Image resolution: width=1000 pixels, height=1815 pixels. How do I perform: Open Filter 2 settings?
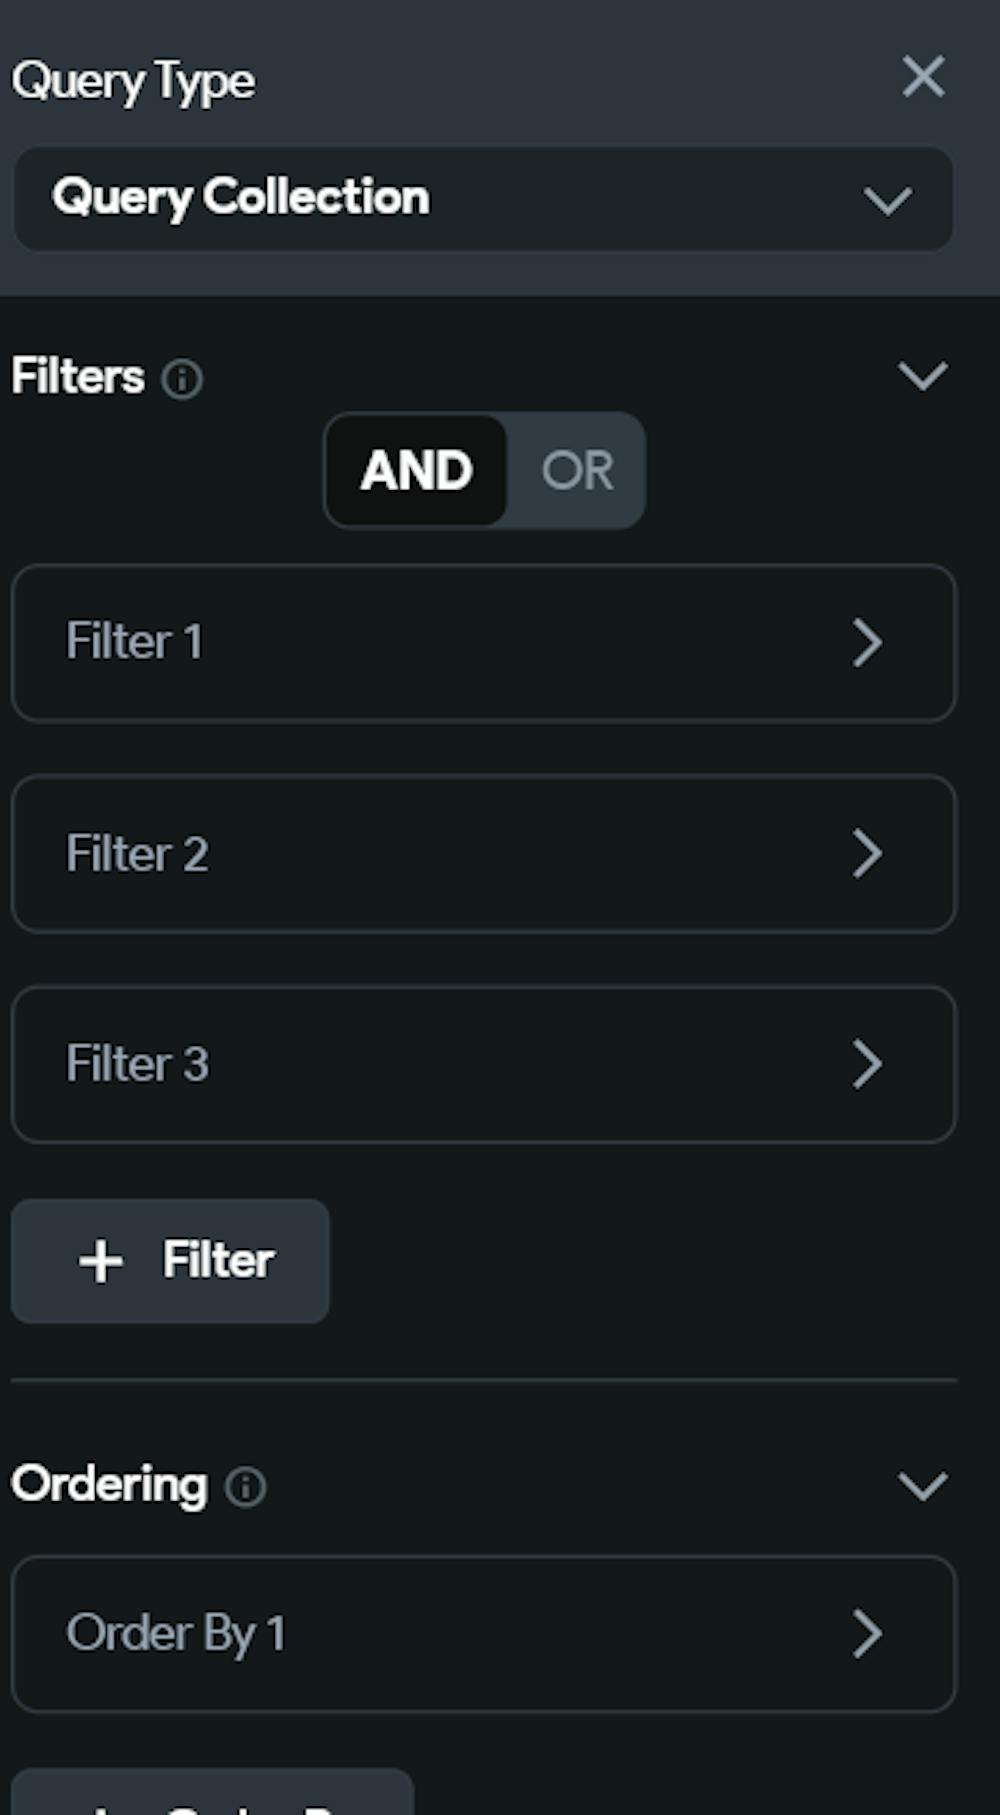(482, 854)
